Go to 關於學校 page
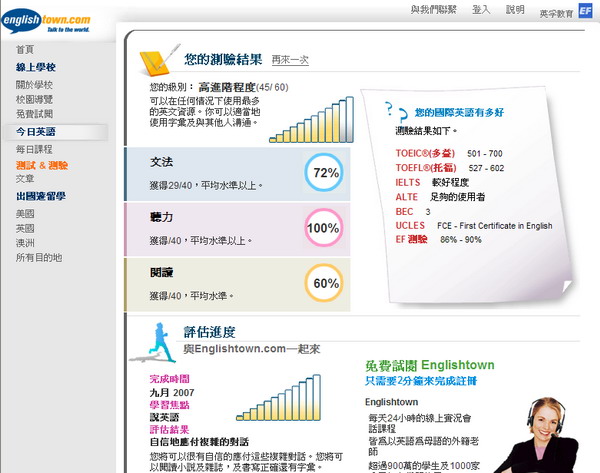Screen dimensions: 600x473 coord(34,85)
